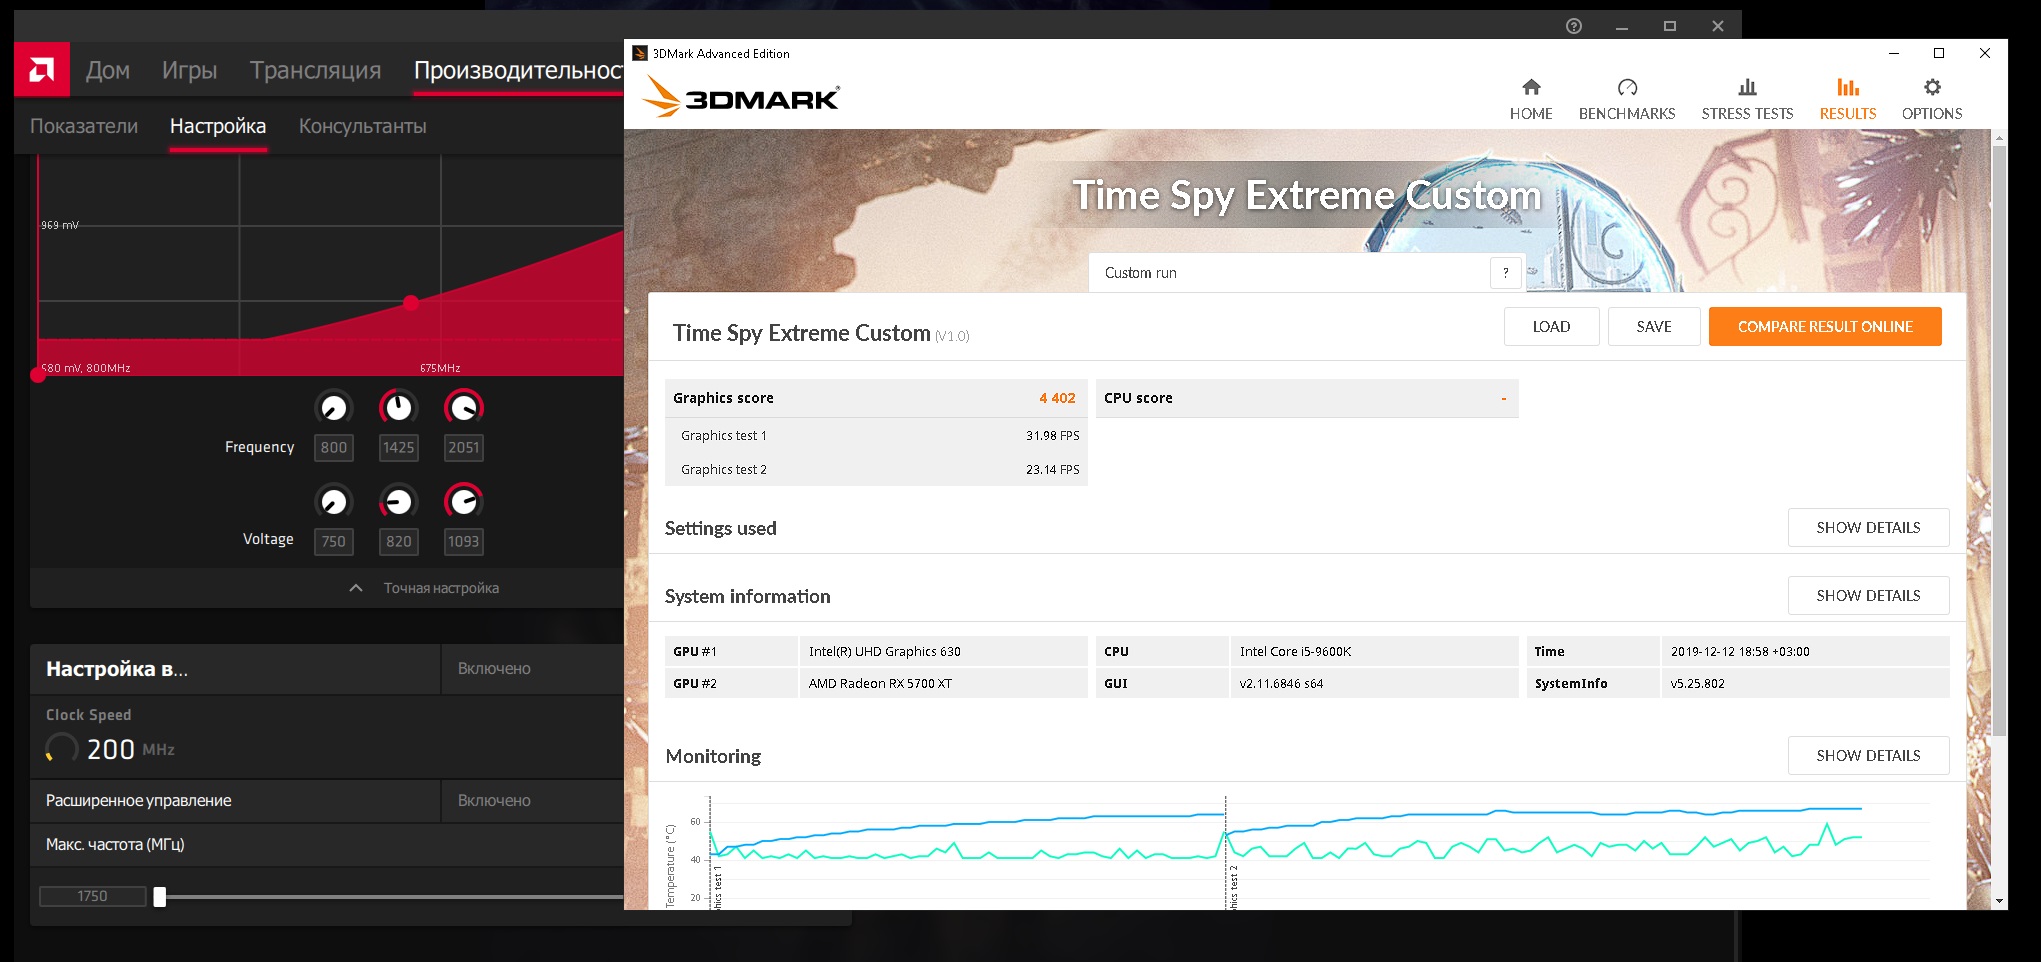The height and width of the screenshot is (962, 2041).
Task: Click the Custom run name field
Action: pyautogui.click(x=1288, y=273)
